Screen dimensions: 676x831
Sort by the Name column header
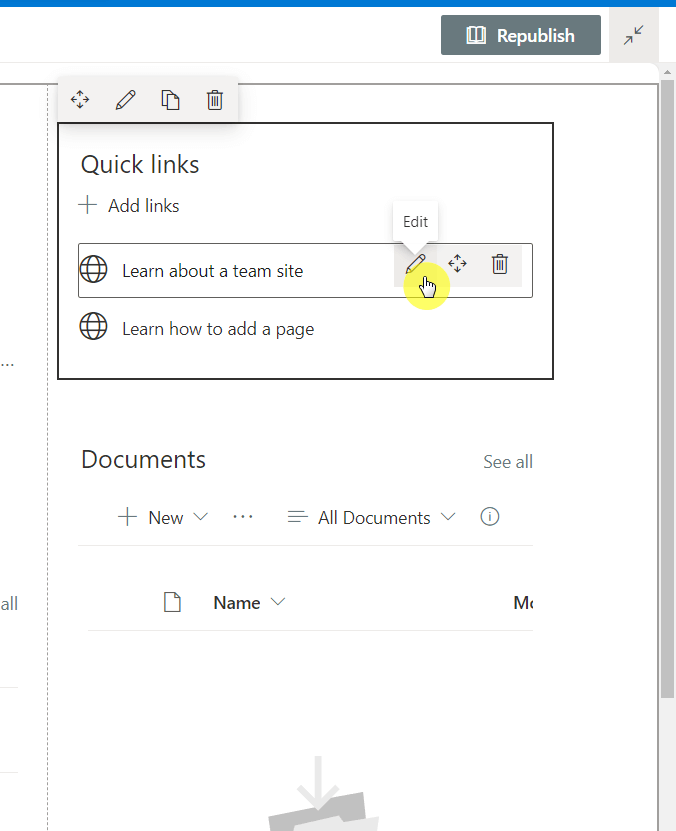pyautogui.click(x=249, y=603)
